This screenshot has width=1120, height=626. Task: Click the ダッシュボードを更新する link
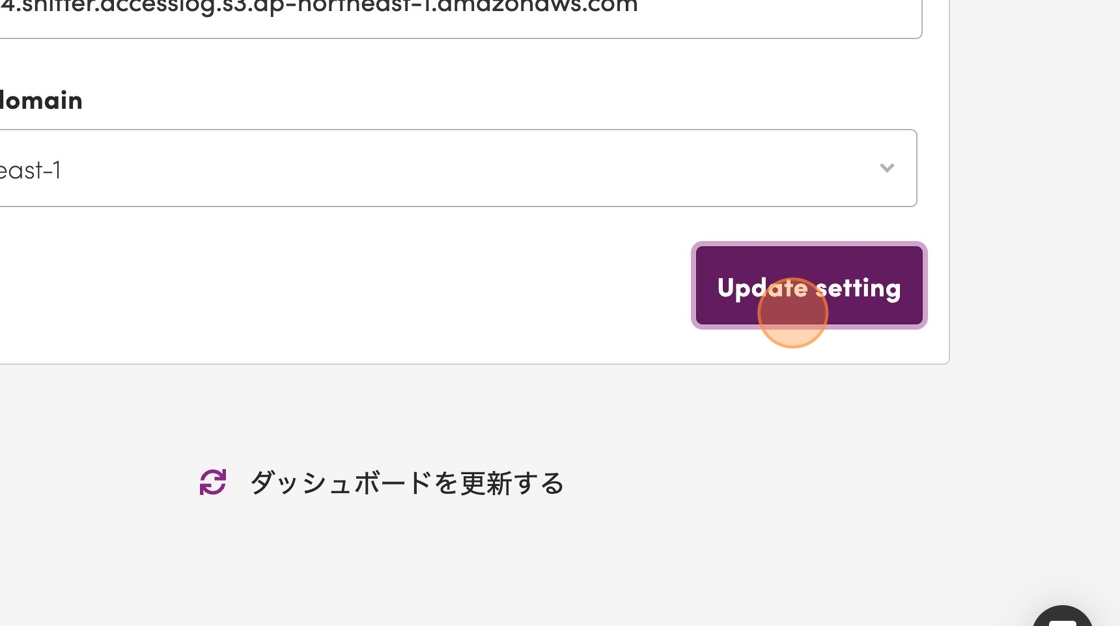pos(407,483)
